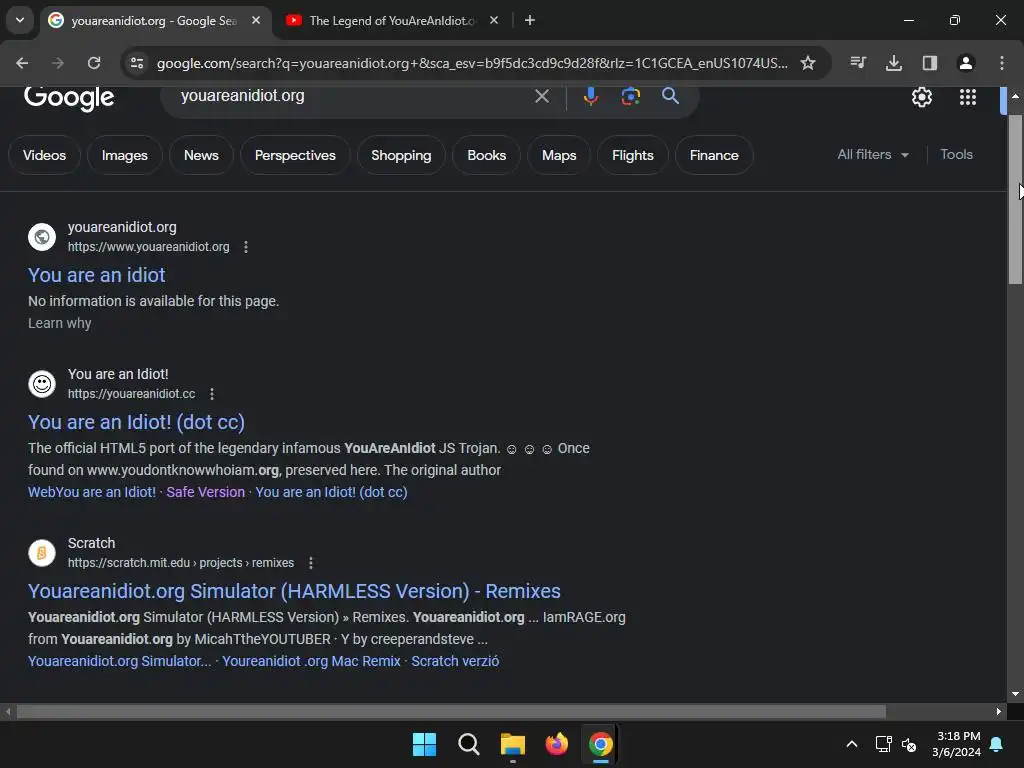This screenshot has height=768, width=1024.
Task: Go forward to the next page
Action: click(x=58, y=63)
